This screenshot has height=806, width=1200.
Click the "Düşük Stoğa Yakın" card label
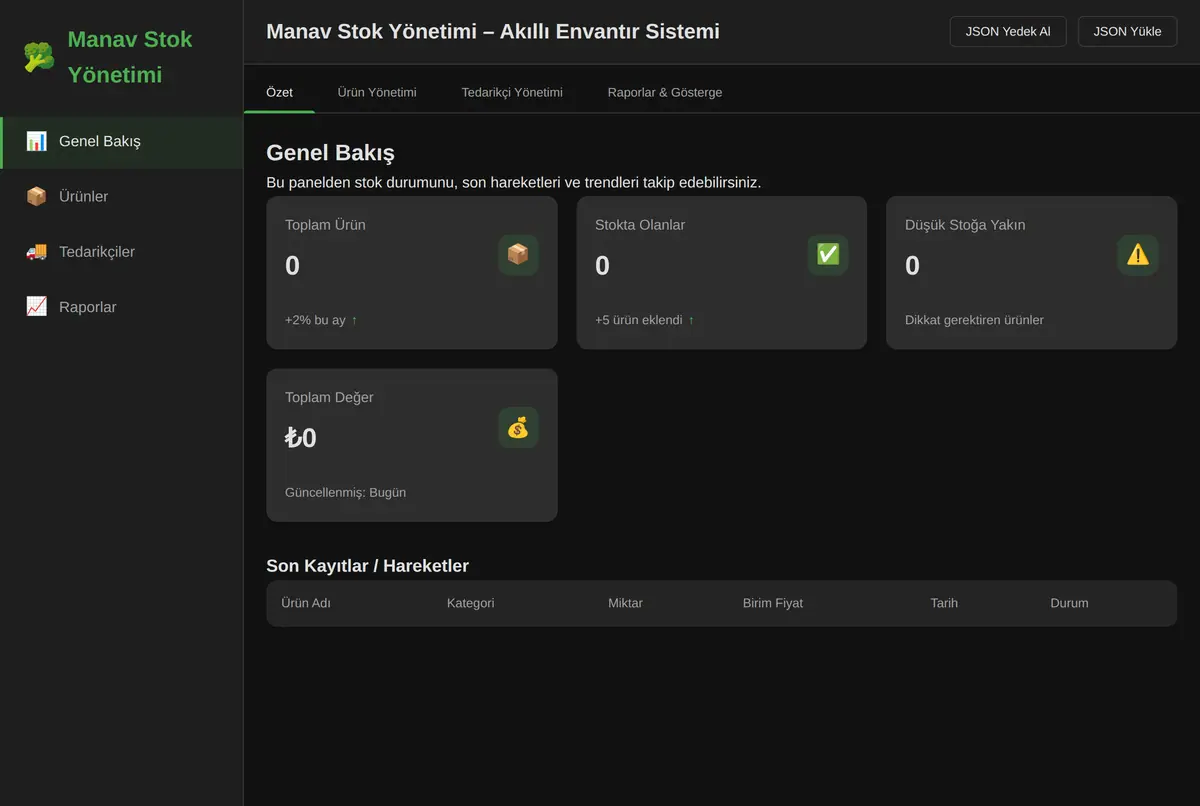tap(965, 225)
